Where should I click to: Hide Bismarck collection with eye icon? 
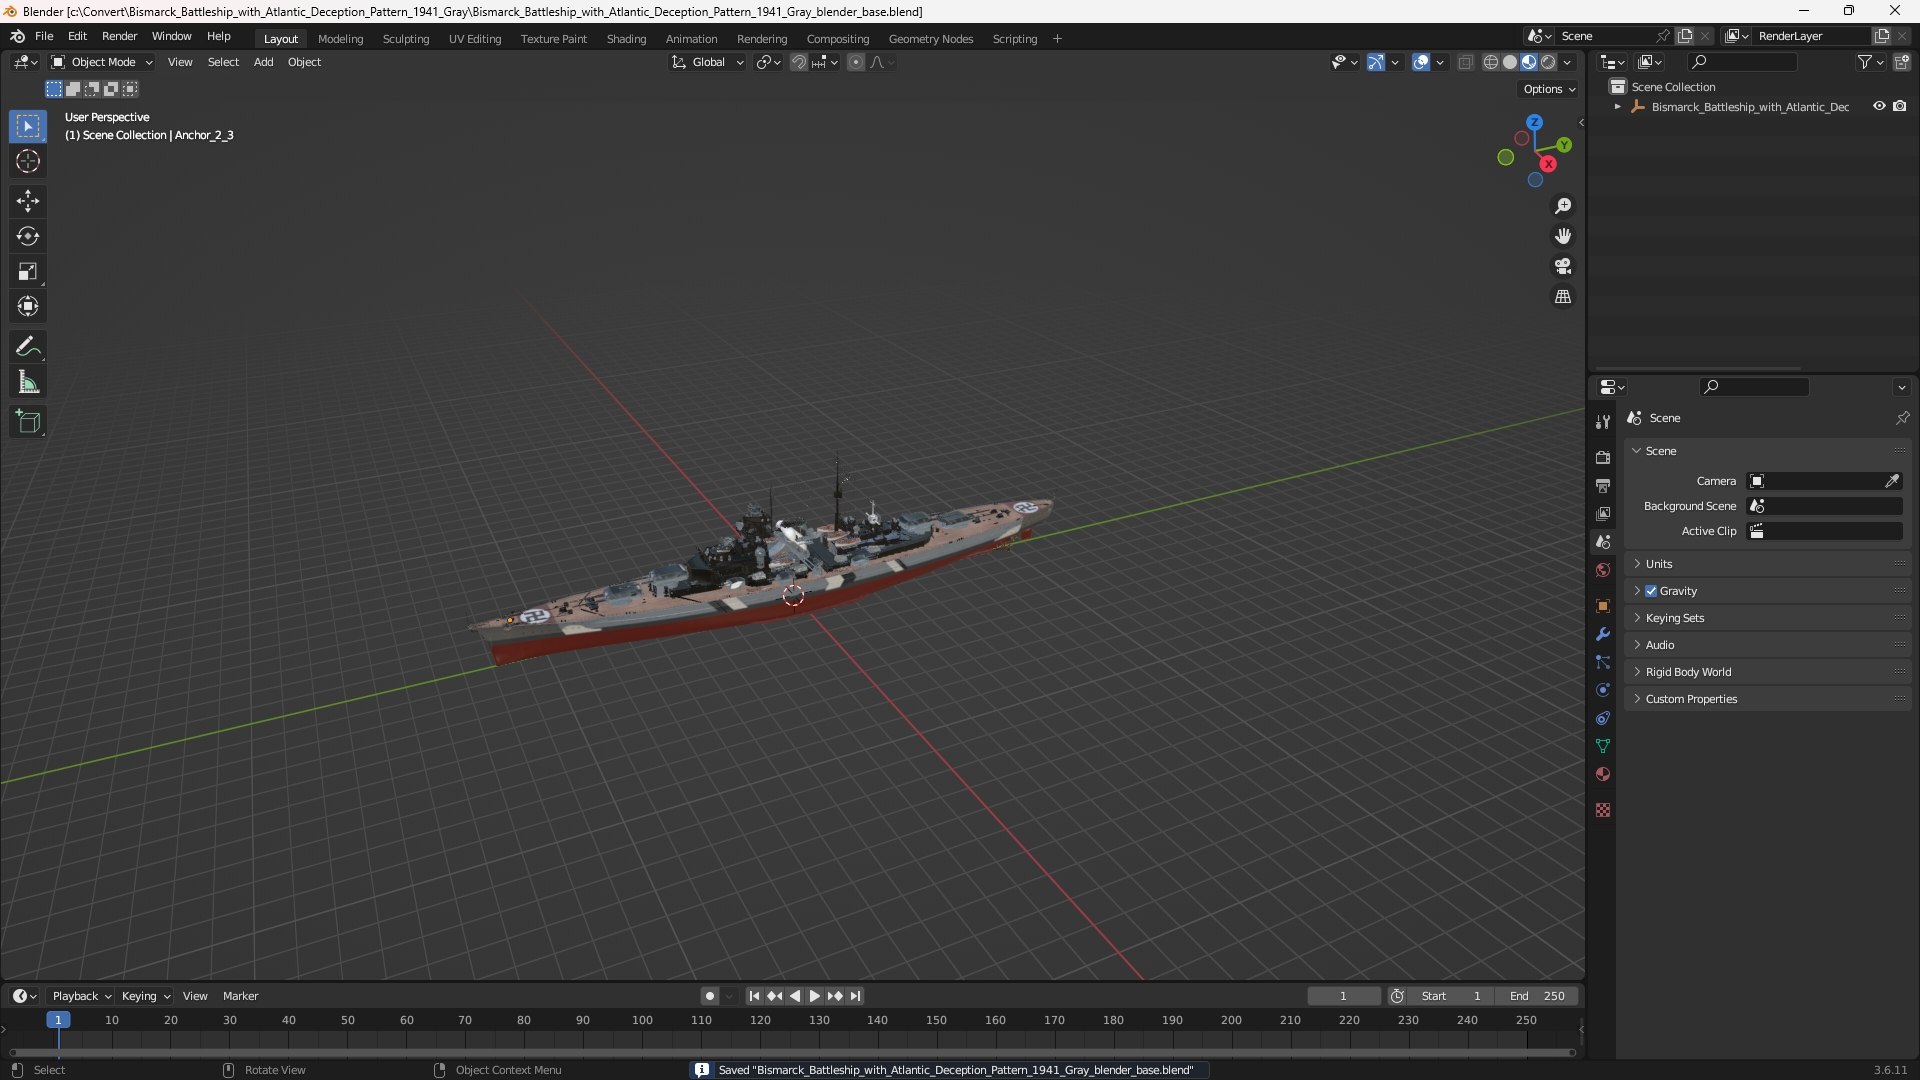pos(1879,106)
